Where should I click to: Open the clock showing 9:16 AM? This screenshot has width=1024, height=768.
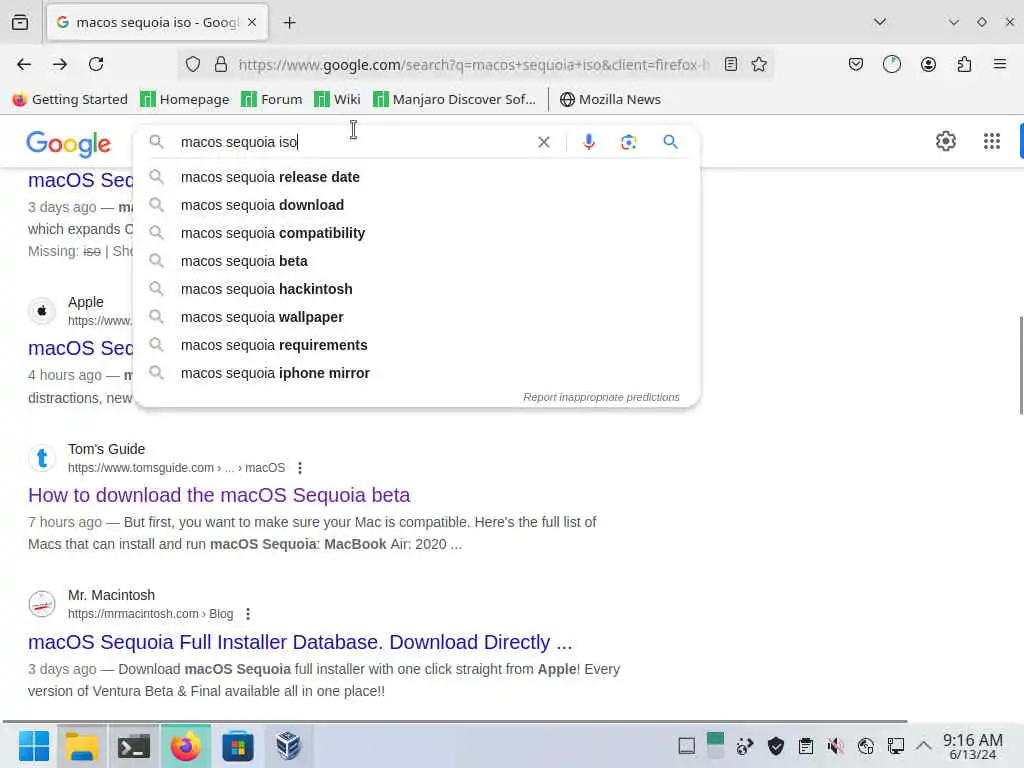(x=972, y=746)
